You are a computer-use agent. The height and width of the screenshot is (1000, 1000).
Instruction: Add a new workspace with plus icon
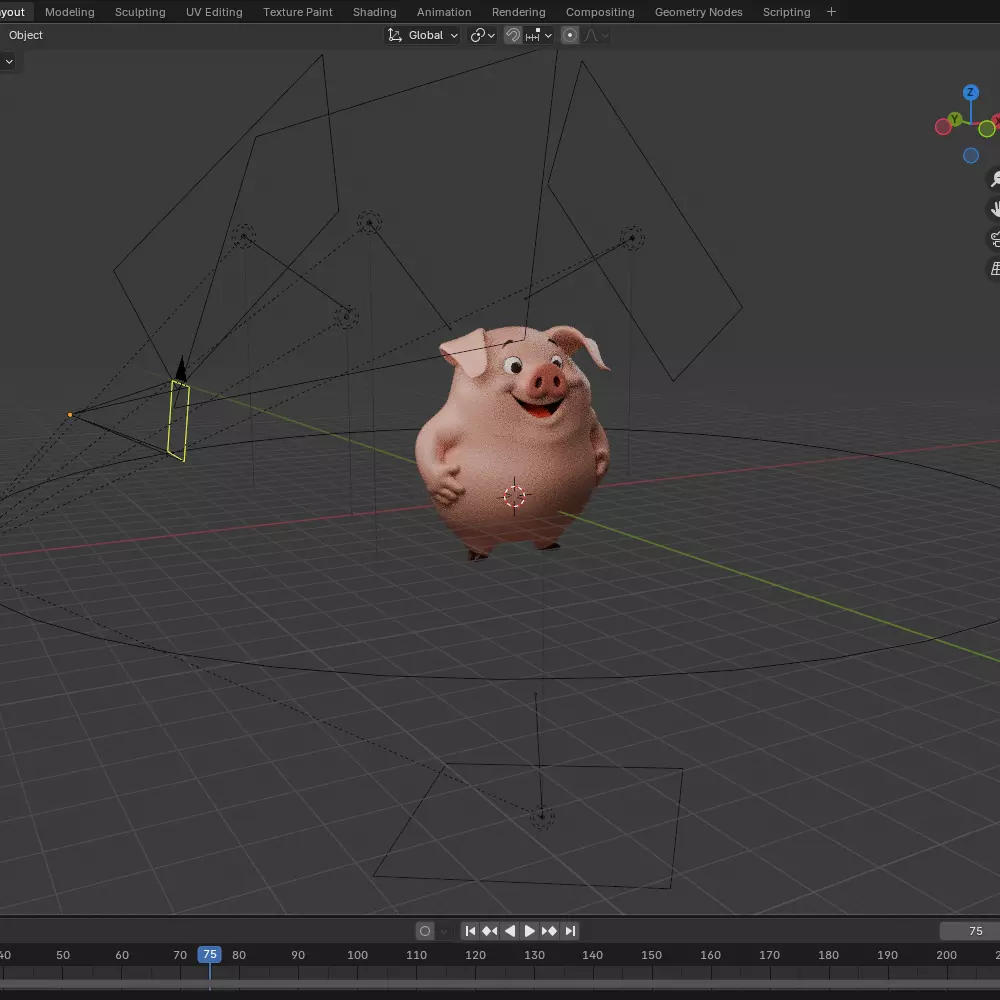[x=831, y=12]
